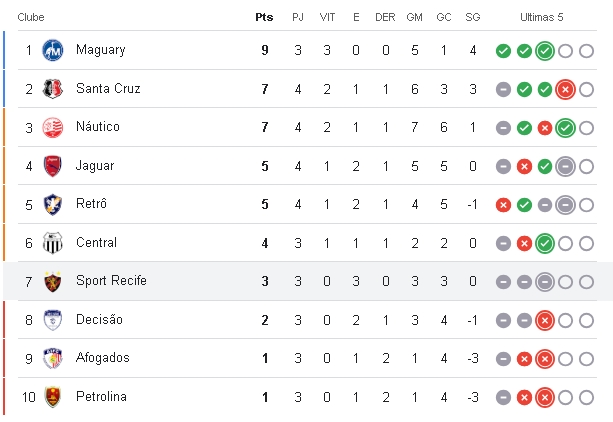Viewport: 613px width, 422px height.
Task: Click the Afogados club crest
Action: pos(53,359)
